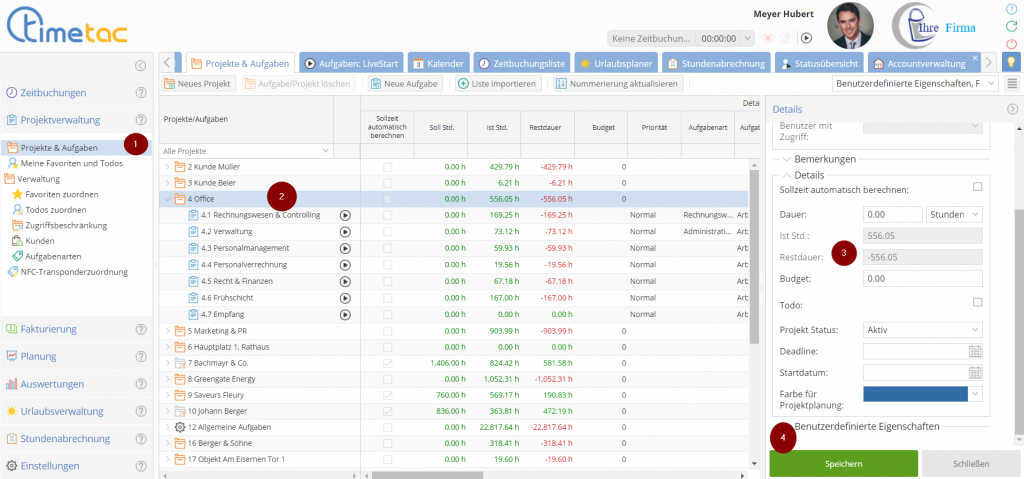Click the start time tracking play button in header
Viewport: 1024px width, 479px height.
pyautogui.click(x=806, y=38)
